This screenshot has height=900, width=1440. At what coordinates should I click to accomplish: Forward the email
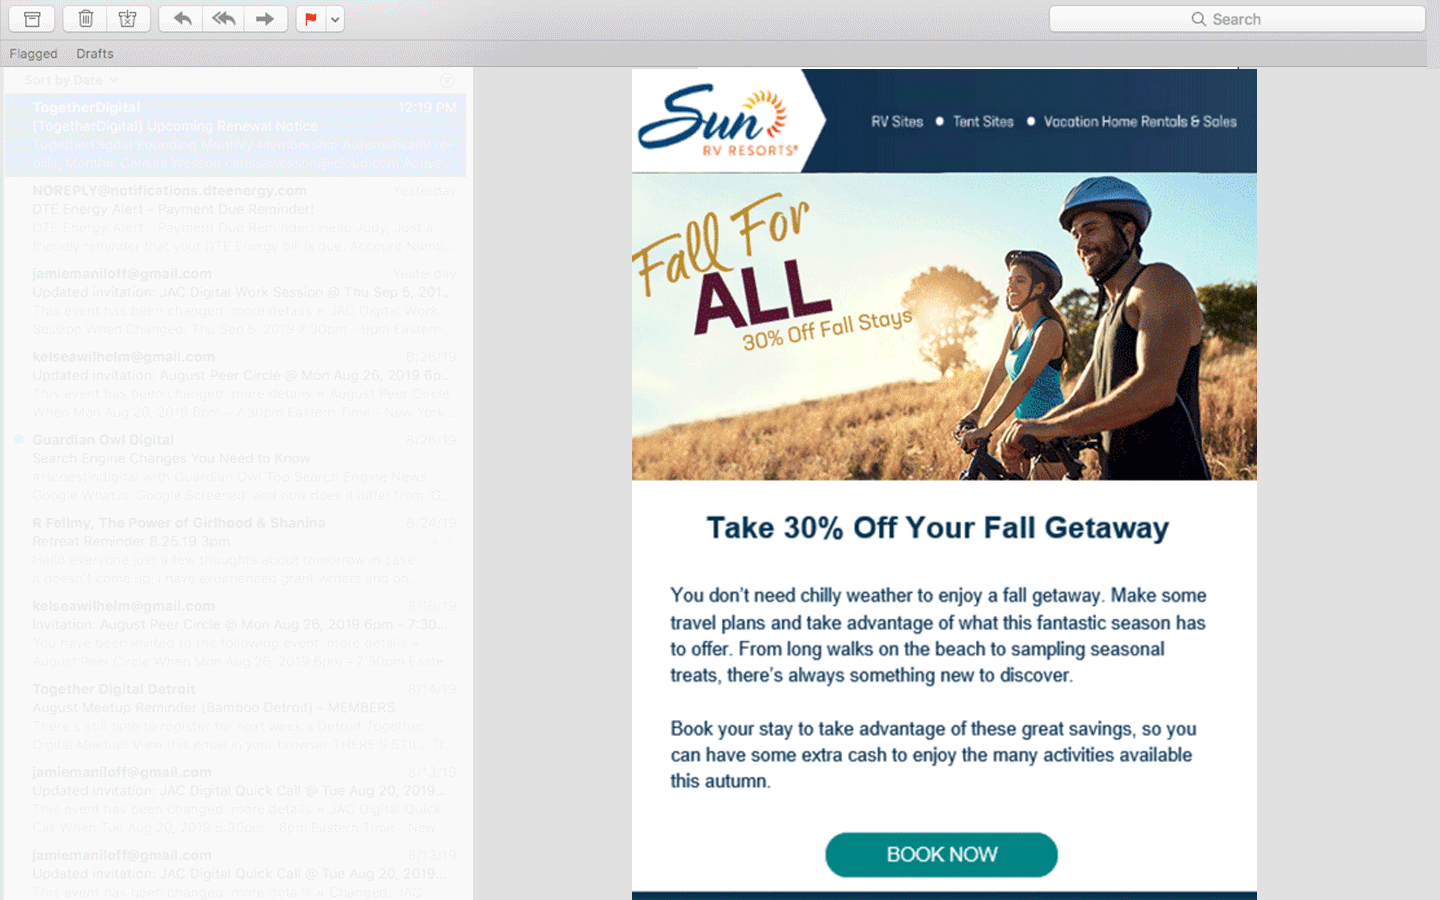(x=265, y=19)
